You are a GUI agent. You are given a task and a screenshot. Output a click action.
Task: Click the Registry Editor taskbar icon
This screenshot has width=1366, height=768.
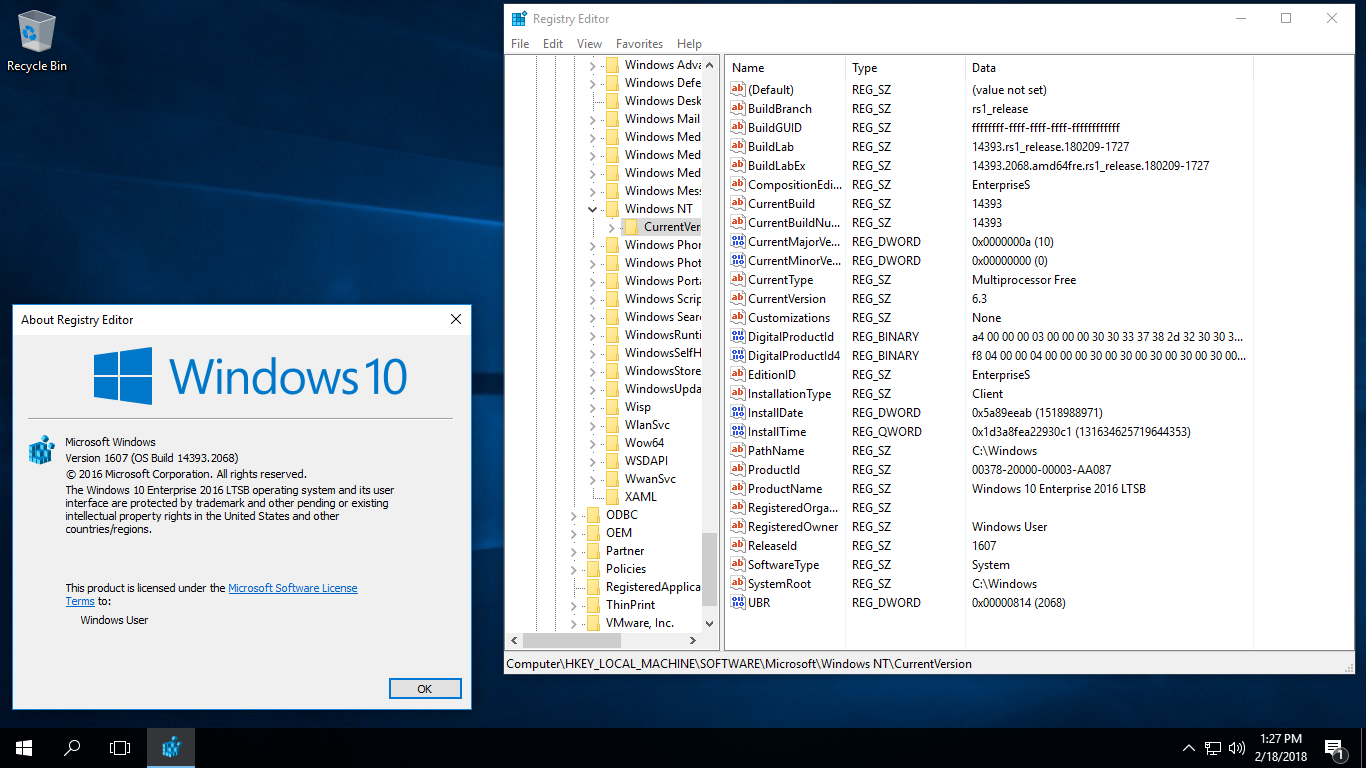(171, 747)
